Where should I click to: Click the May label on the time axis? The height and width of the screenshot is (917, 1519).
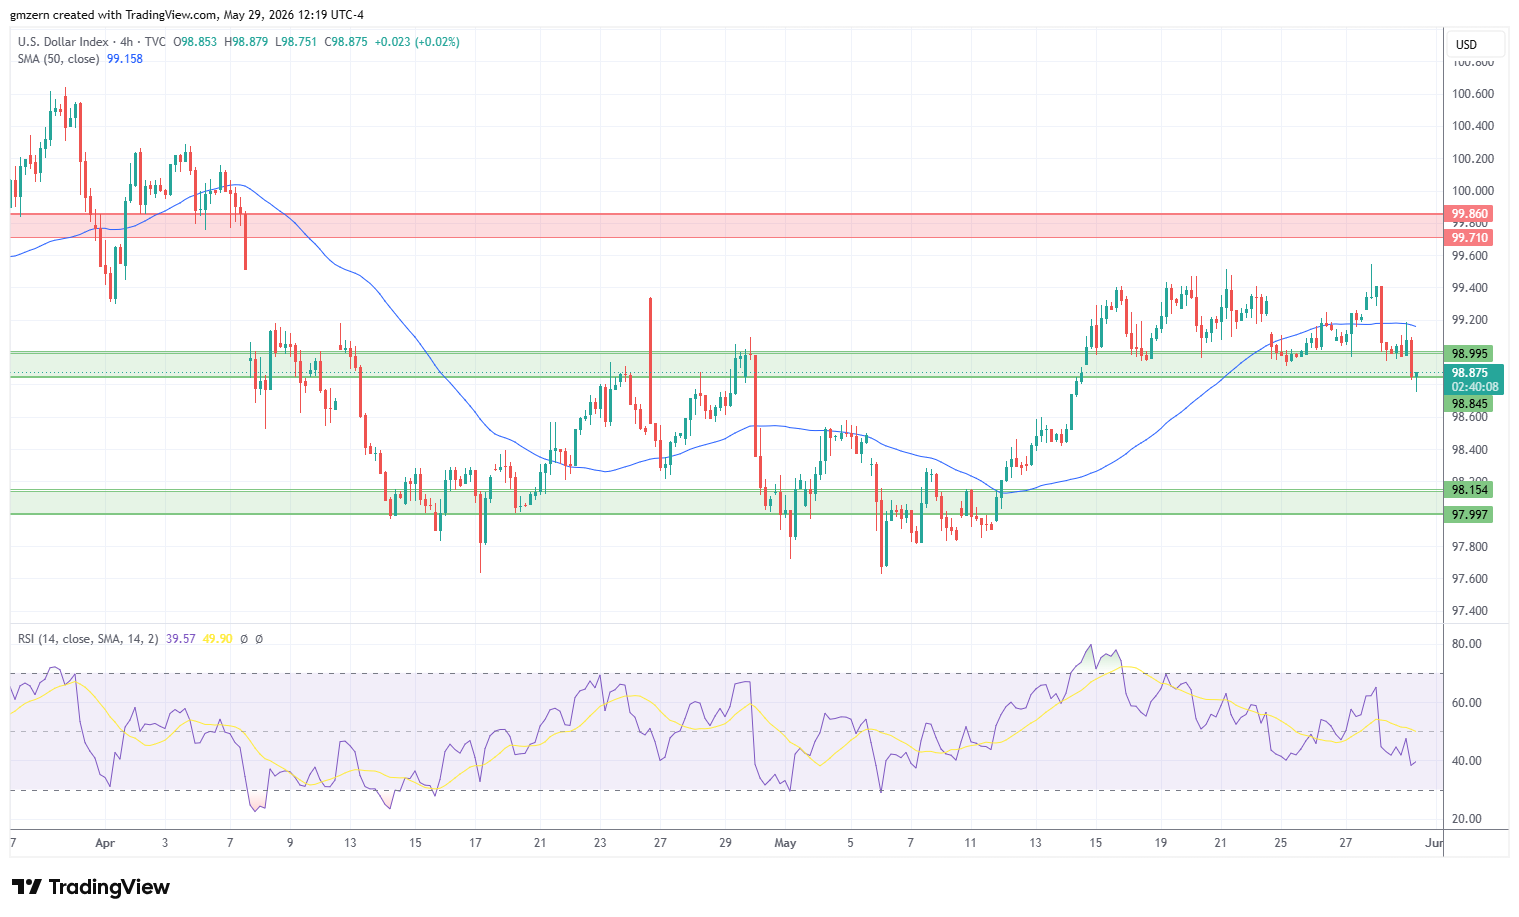[x=785, y=843]
